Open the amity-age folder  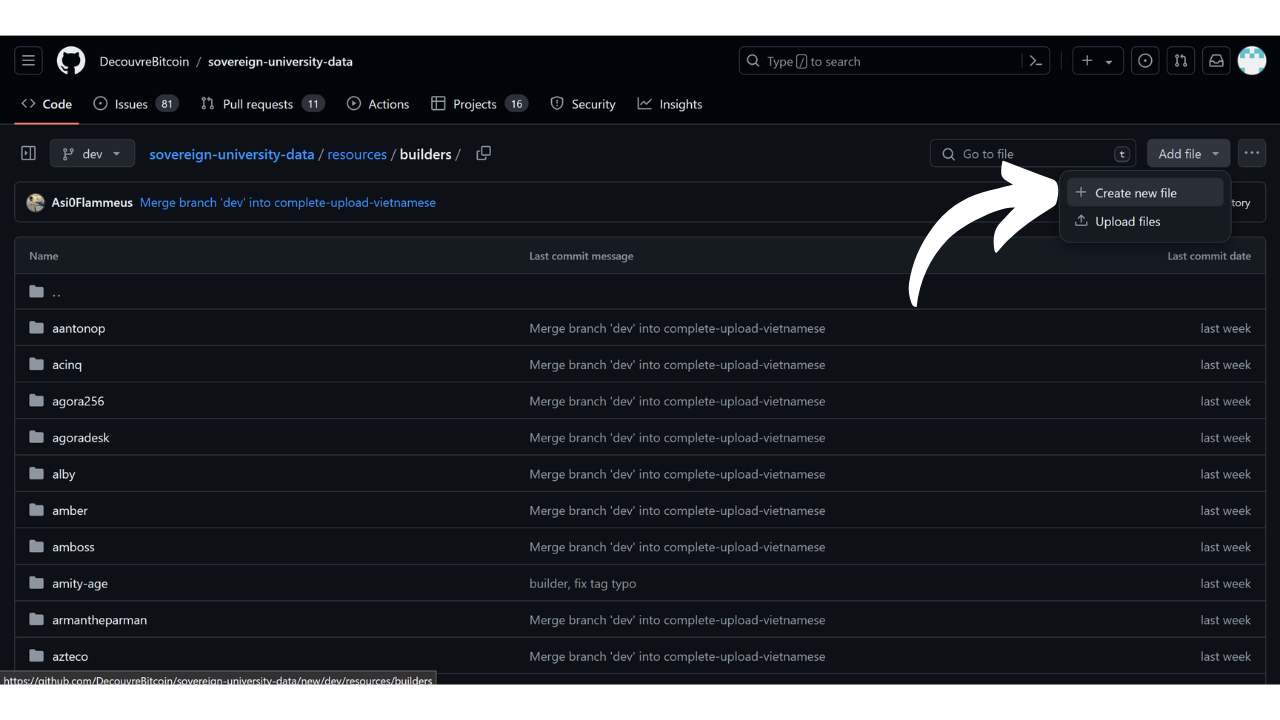click(80, 584)
